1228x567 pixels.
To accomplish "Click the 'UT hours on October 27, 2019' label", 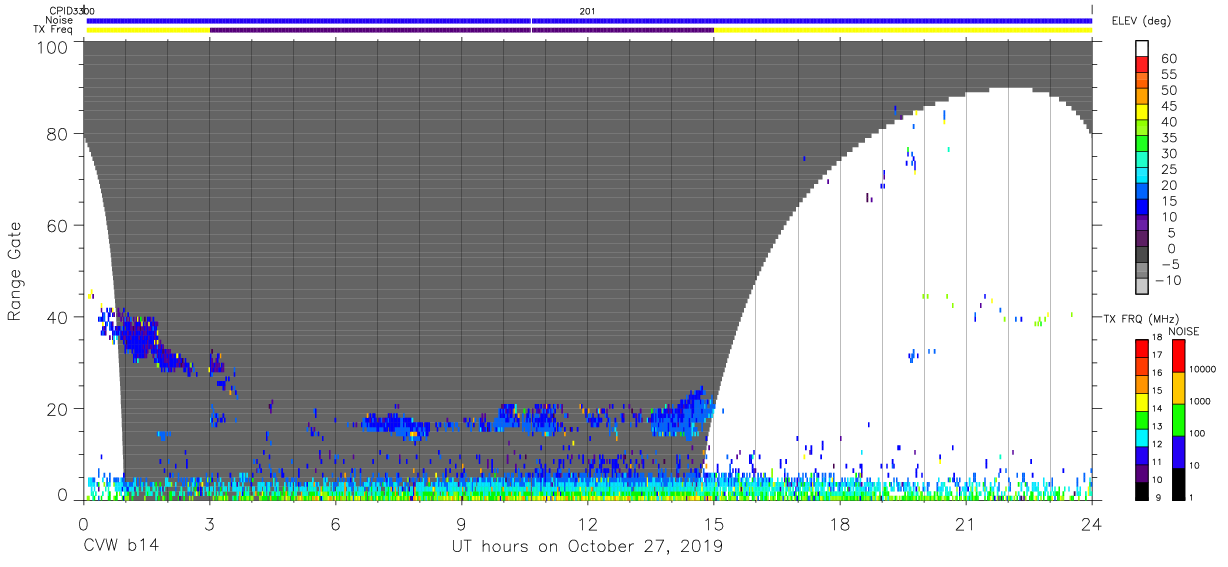I will (587, 547).
